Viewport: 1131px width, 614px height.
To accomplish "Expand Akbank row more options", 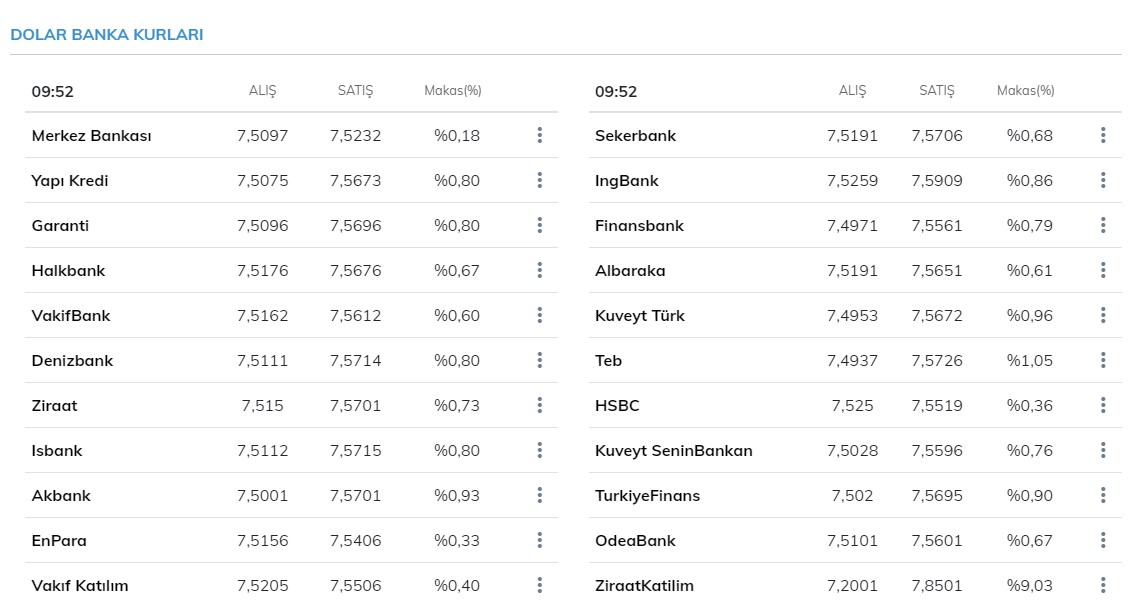I will 539,495.
